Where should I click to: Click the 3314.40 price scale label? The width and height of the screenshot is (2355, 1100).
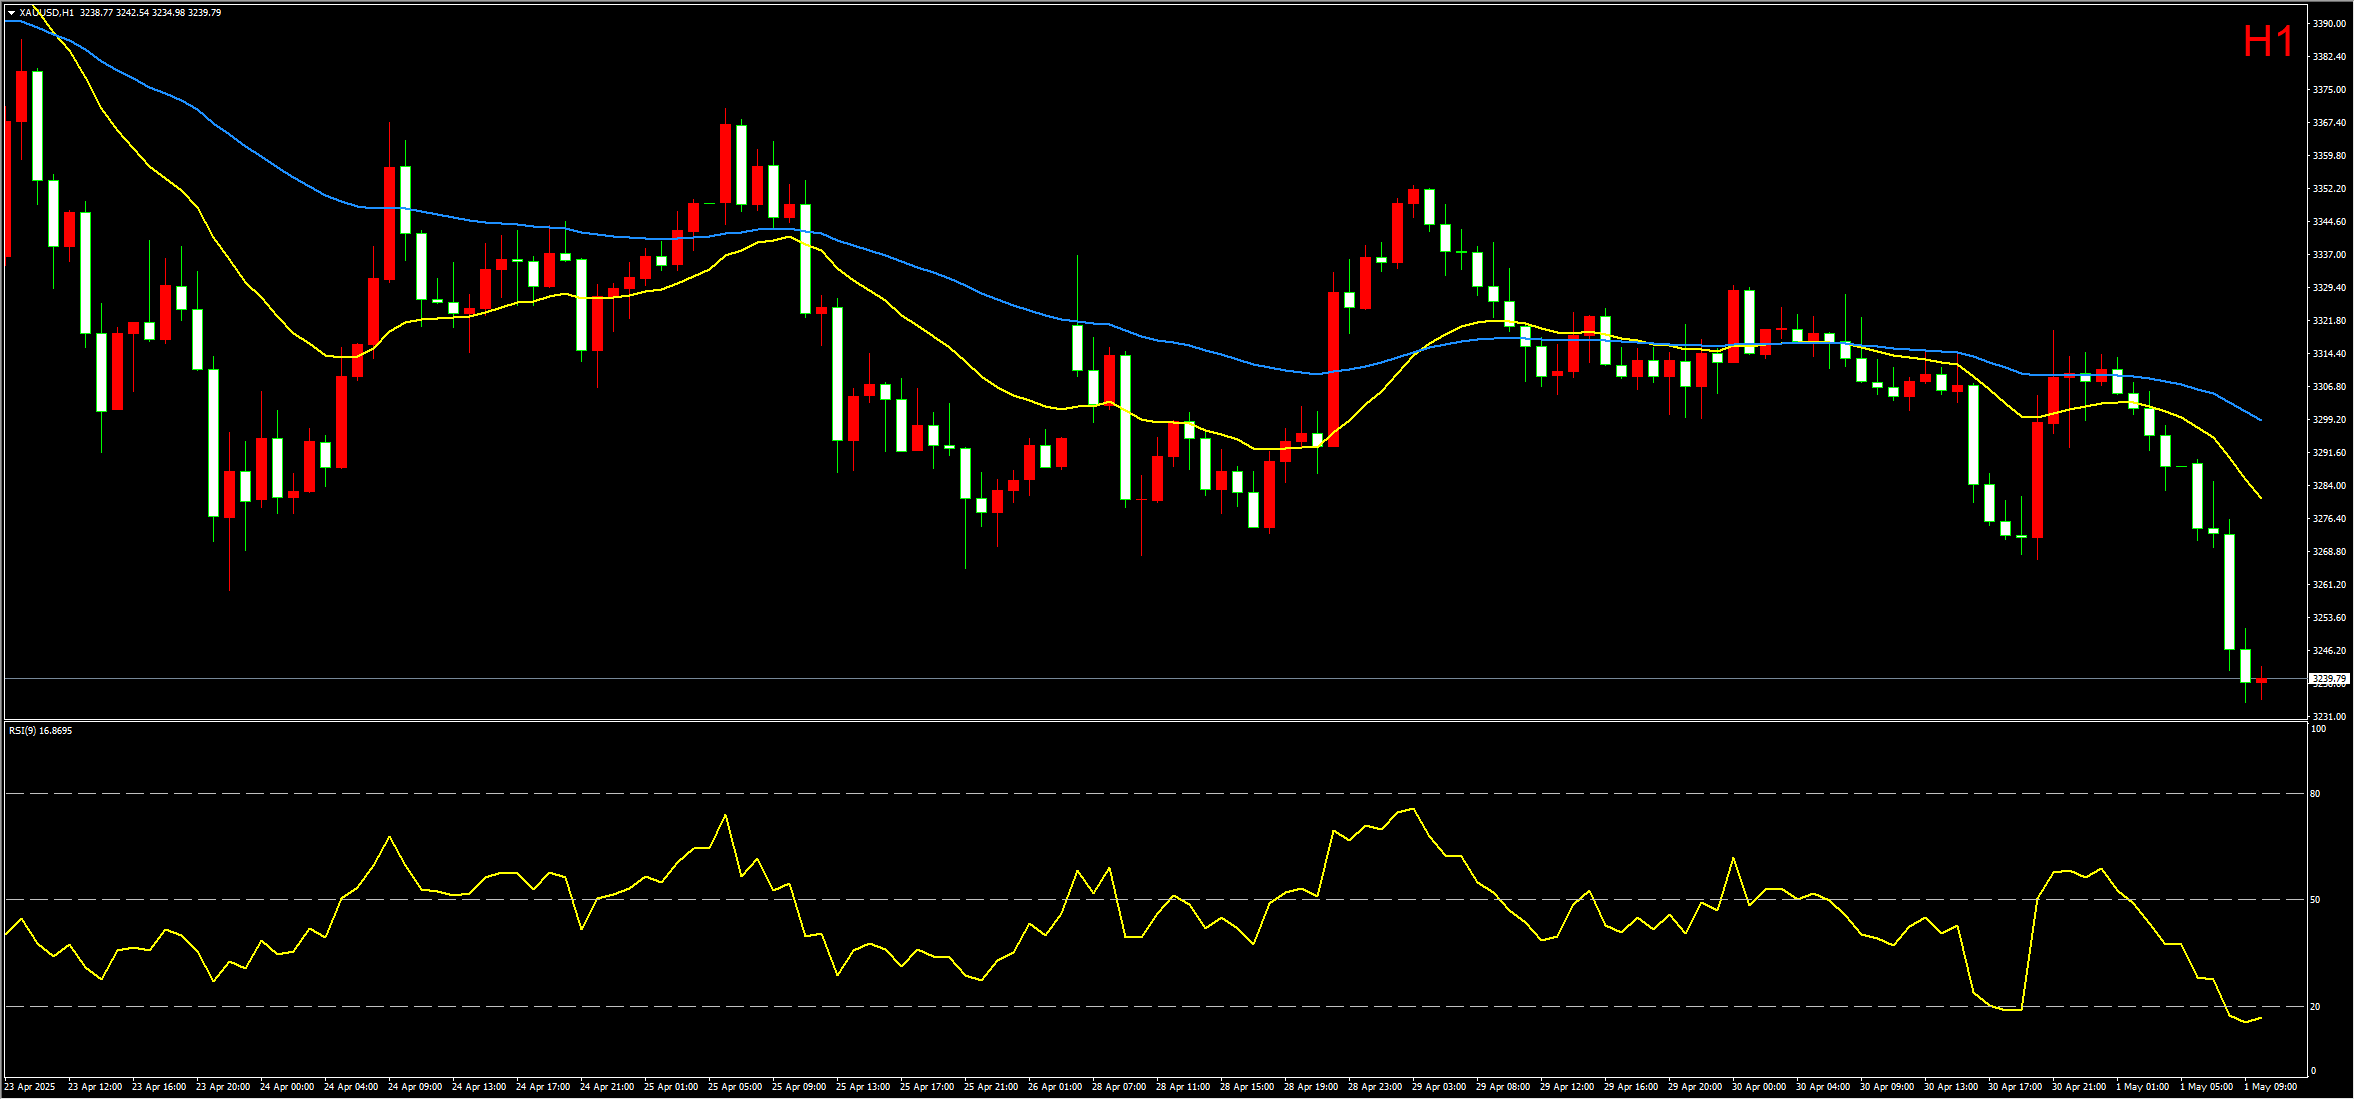2329,353
